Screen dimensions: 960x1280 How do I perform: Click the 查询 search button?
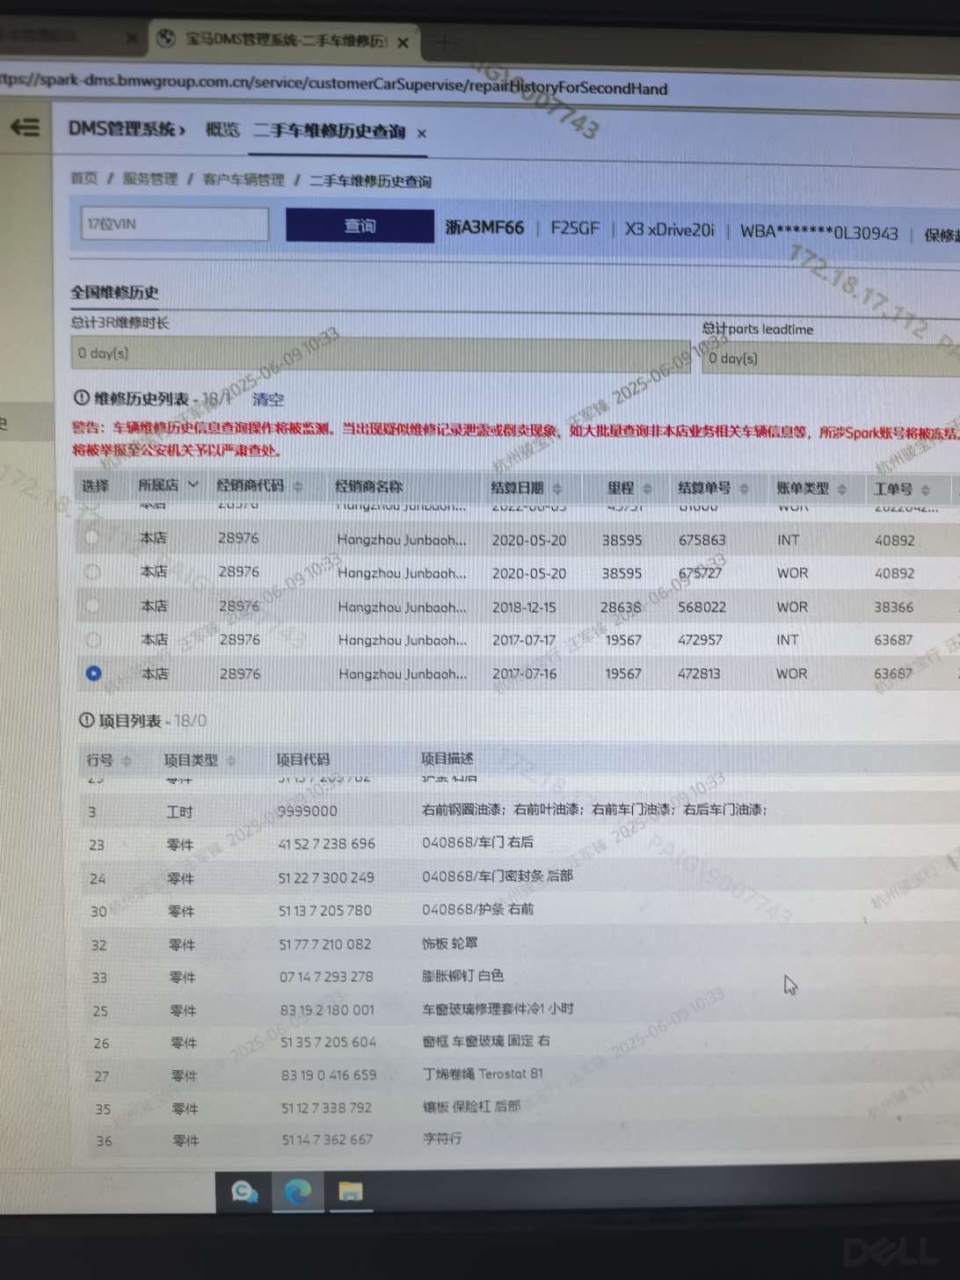point(360,225)
